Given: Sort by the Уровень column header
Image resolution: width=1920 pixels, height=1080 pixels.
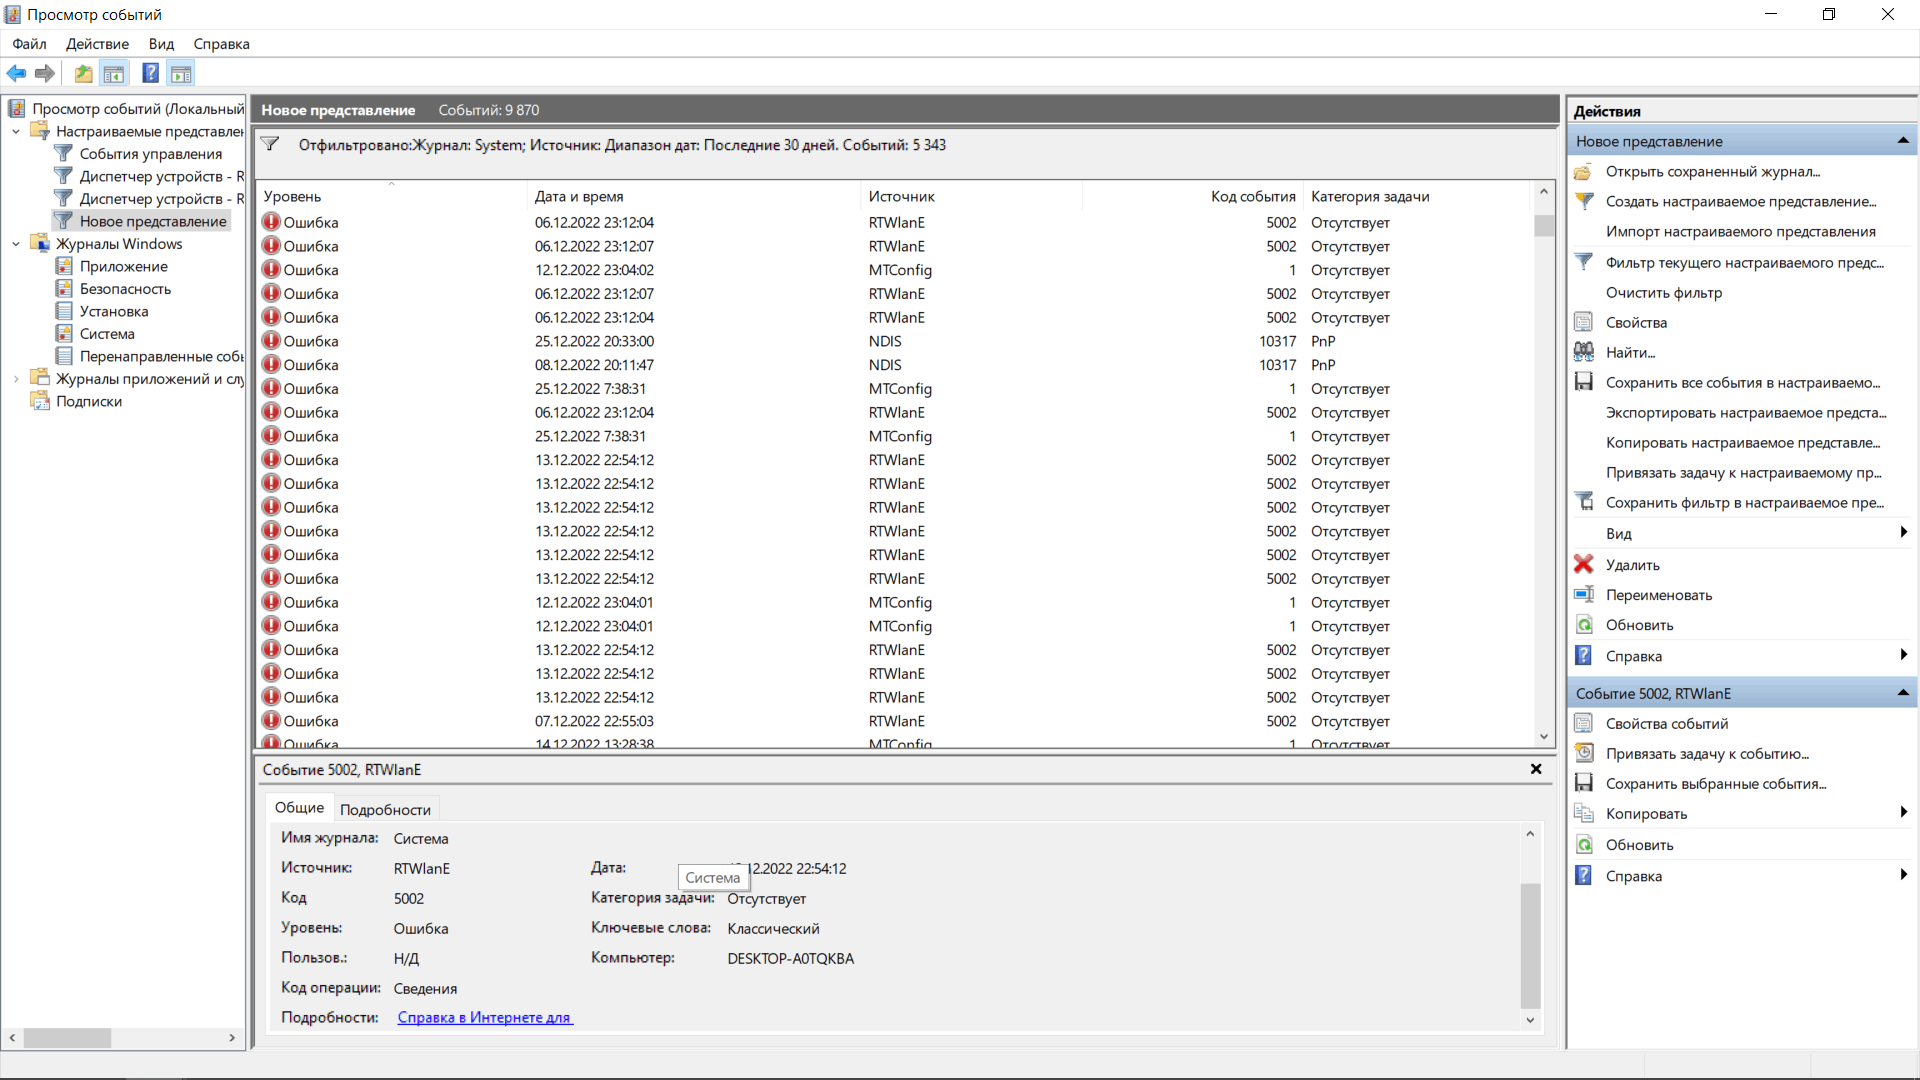Looking at the screenshot, I should [x=391, y=196].
